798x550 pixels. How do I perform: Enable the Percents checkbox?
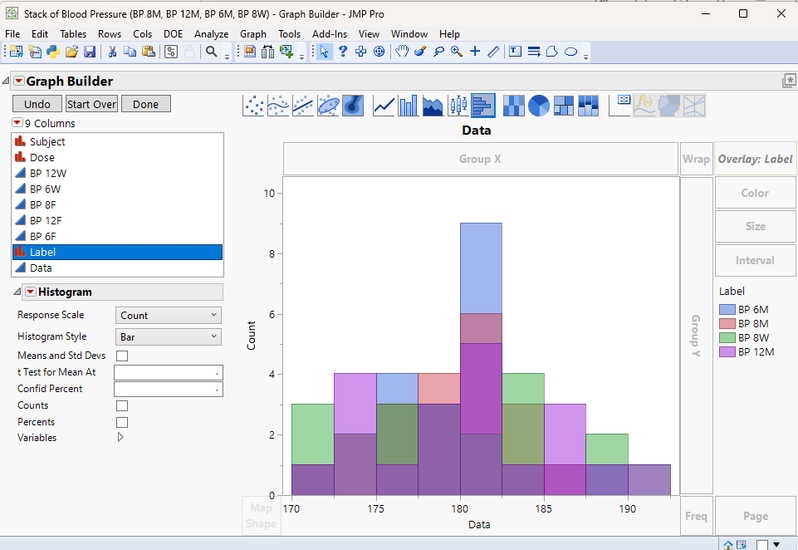point(122,422)
